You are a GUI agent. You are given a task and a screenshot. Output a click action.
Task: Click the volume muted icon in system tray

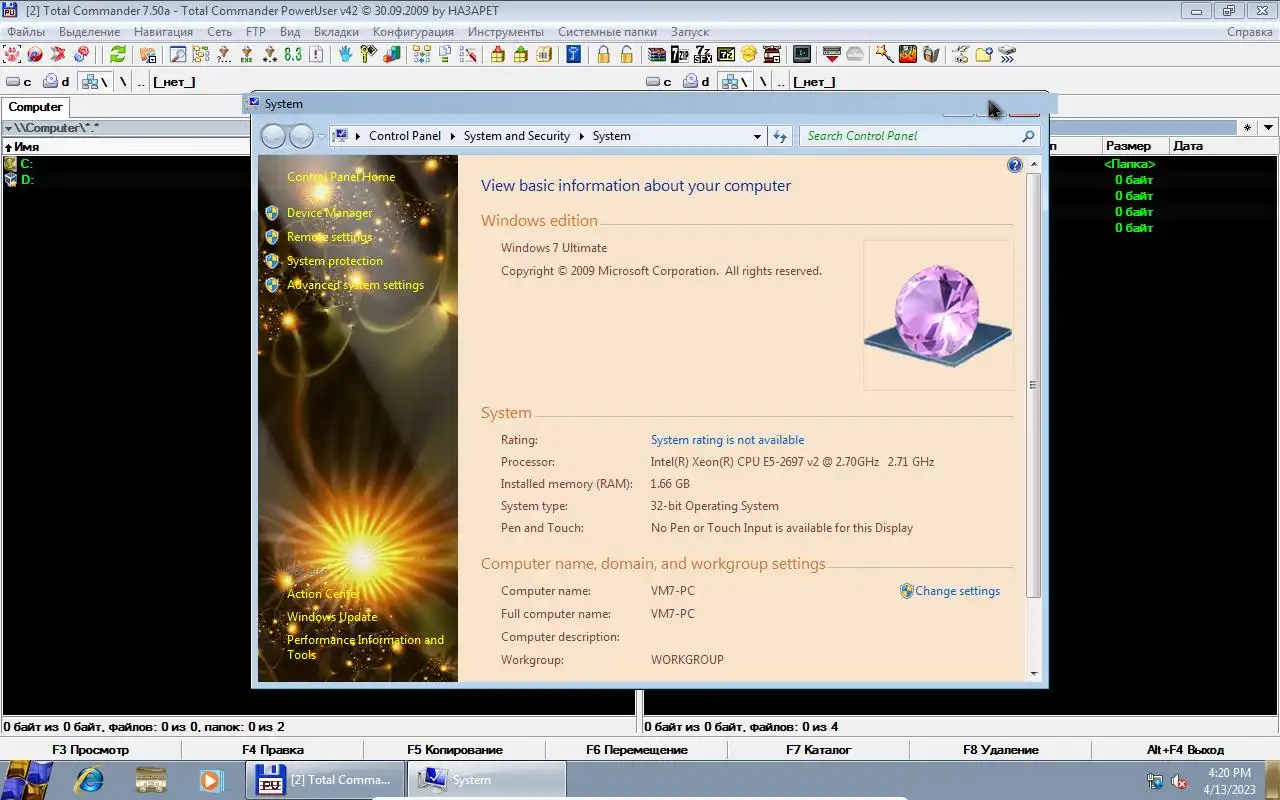(x=1179, y=782)
